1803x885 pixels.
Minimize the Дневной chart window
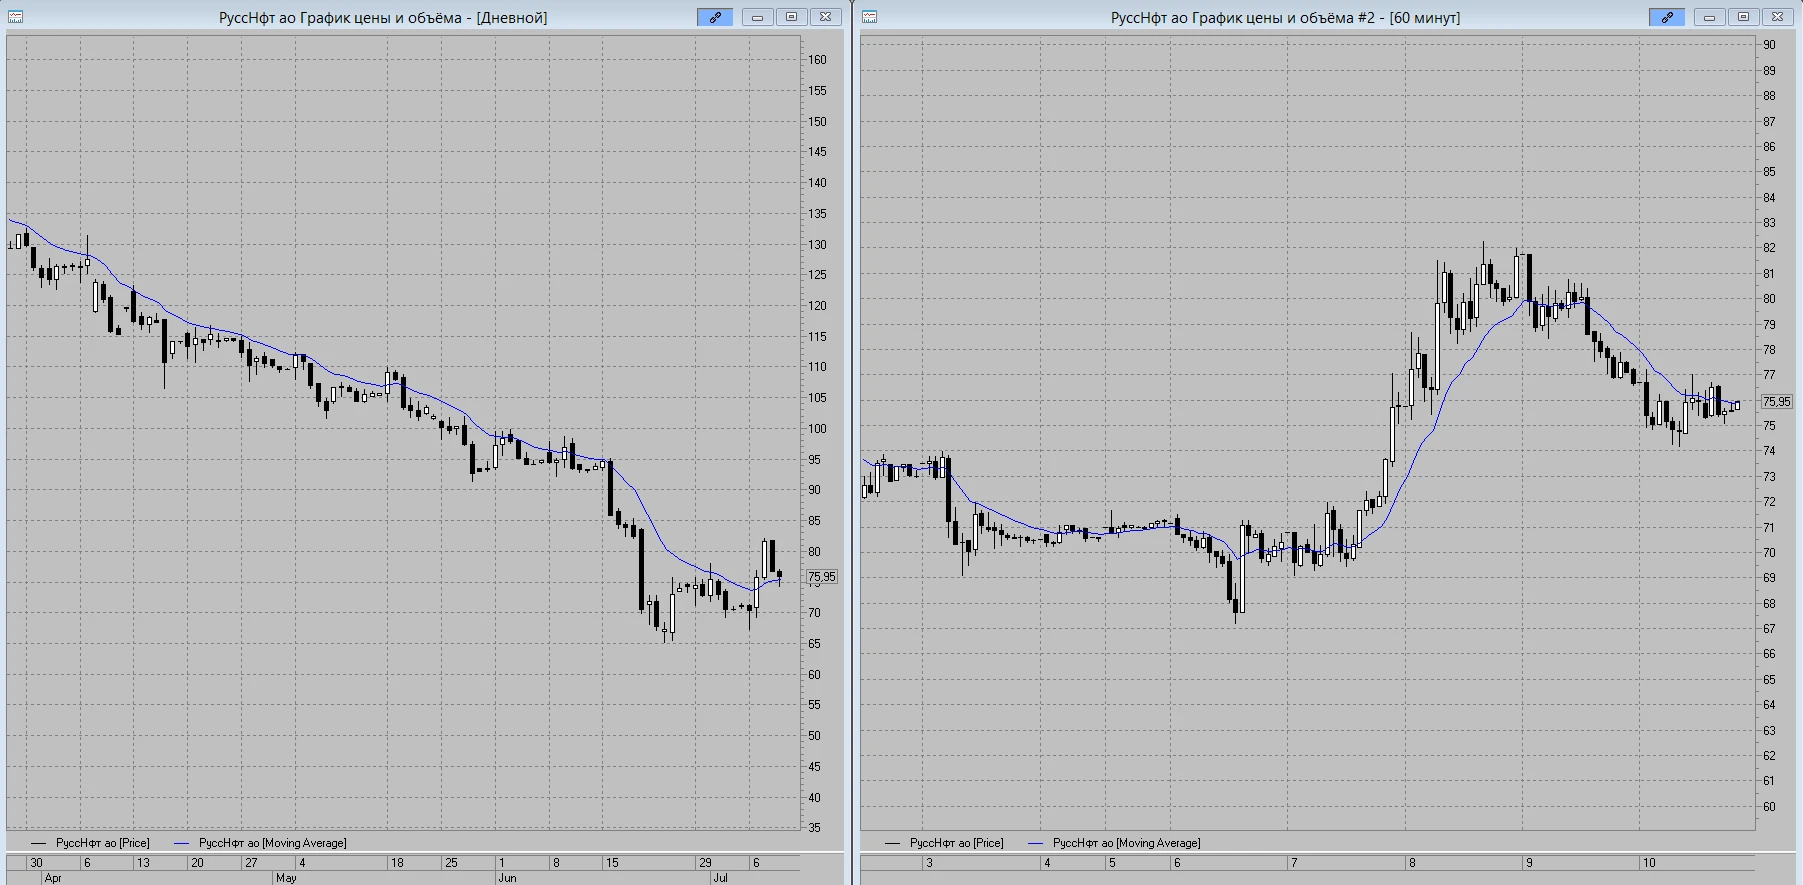tap(757, 17)
